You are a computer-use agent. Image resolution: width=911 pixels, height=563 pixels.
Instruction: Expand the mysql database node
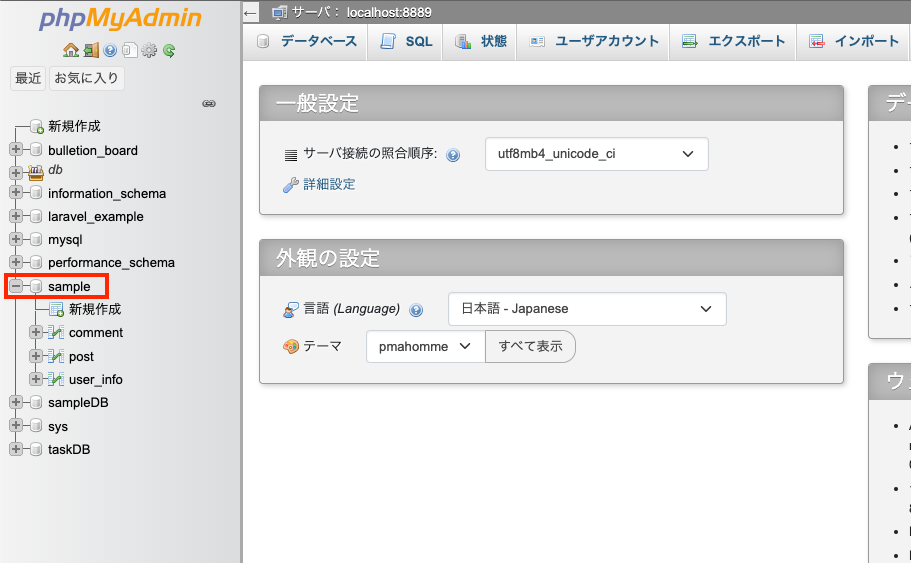tap(16, 239)
